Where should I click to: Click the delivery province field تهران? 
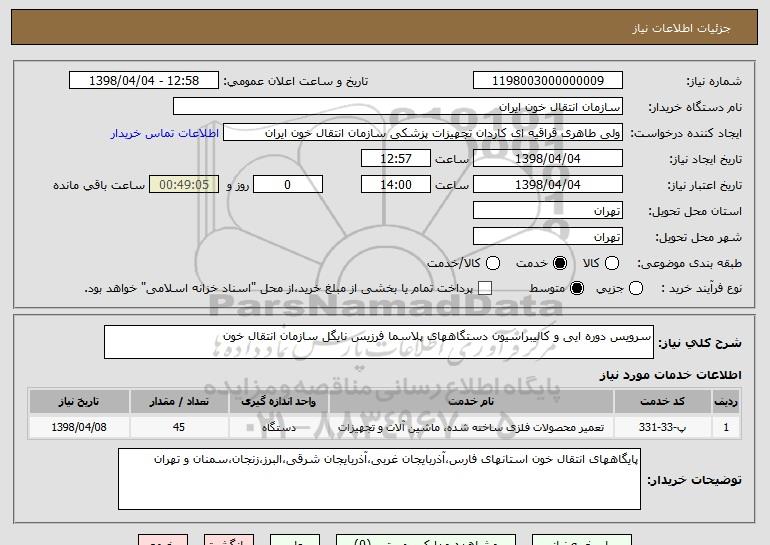click(548, 211)
